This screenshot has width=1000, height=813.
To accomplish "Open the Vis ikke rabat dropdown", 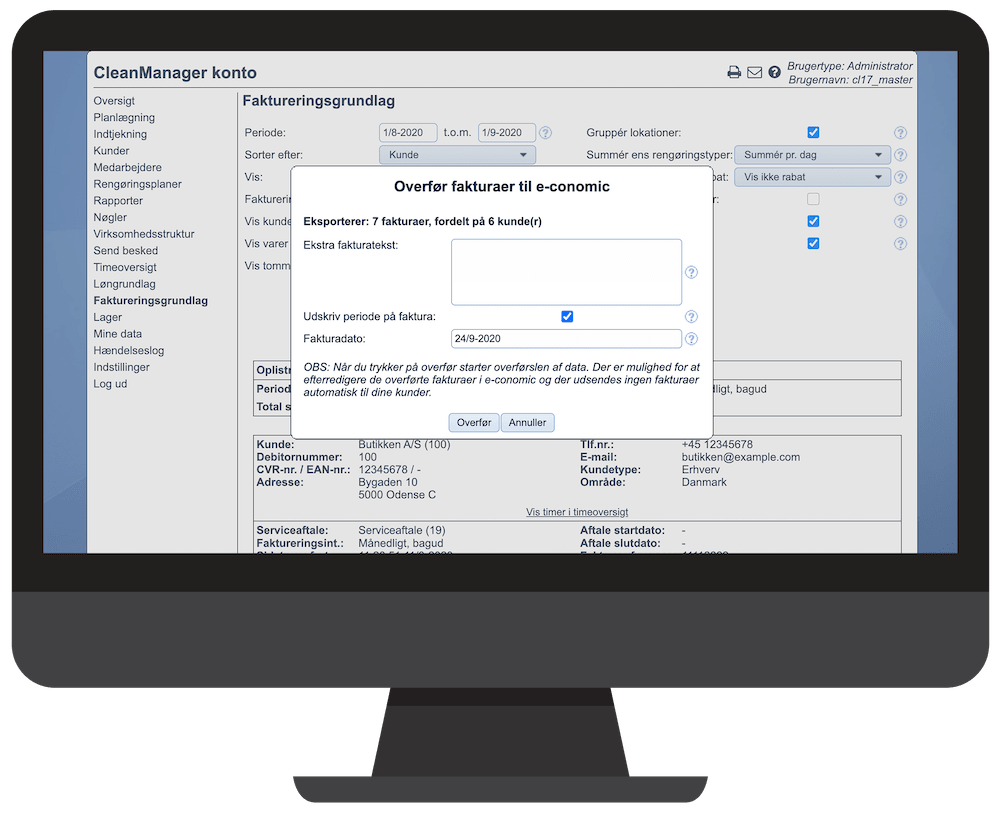I will [811, 177].
